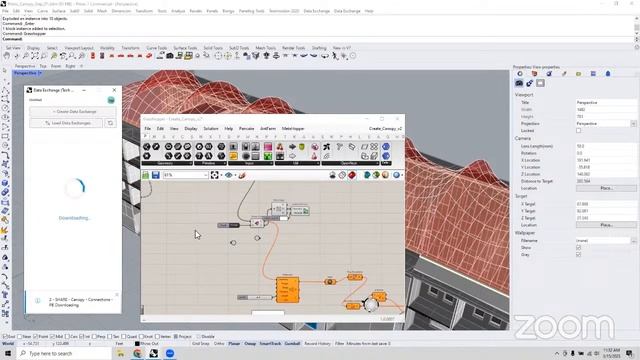Image resolution: width=640 pixels, height=360 pixels.
Task: Click Zoom Extents icon in Grasshopper canvas toolbar
Action: tap(215, 175)
